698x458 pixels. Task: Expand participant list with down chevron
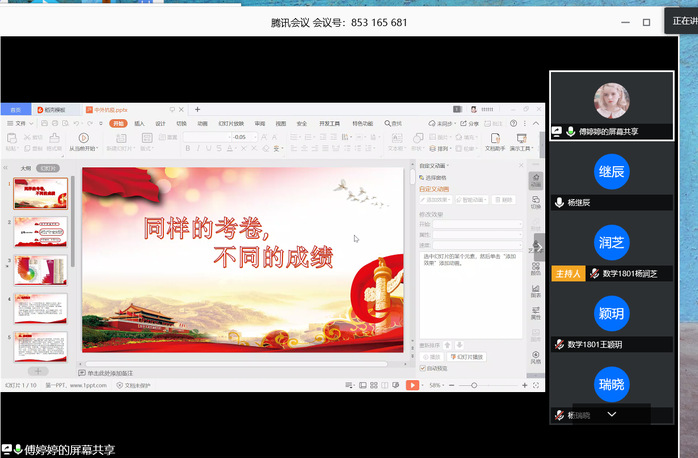(612, 414)
